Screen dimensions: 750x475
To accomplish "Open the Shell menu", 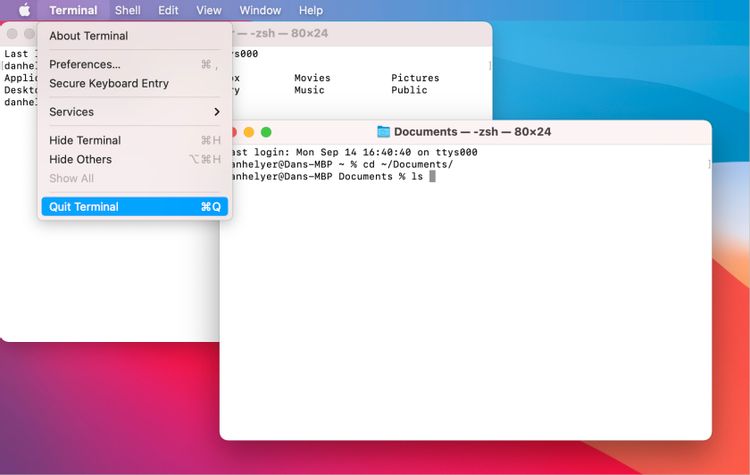I will [127, 10].
